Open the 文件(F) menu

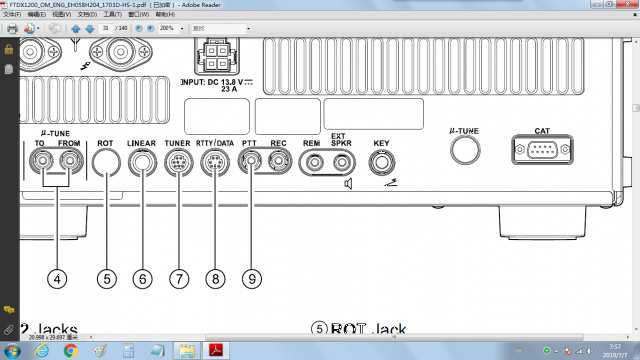[12, 14]
